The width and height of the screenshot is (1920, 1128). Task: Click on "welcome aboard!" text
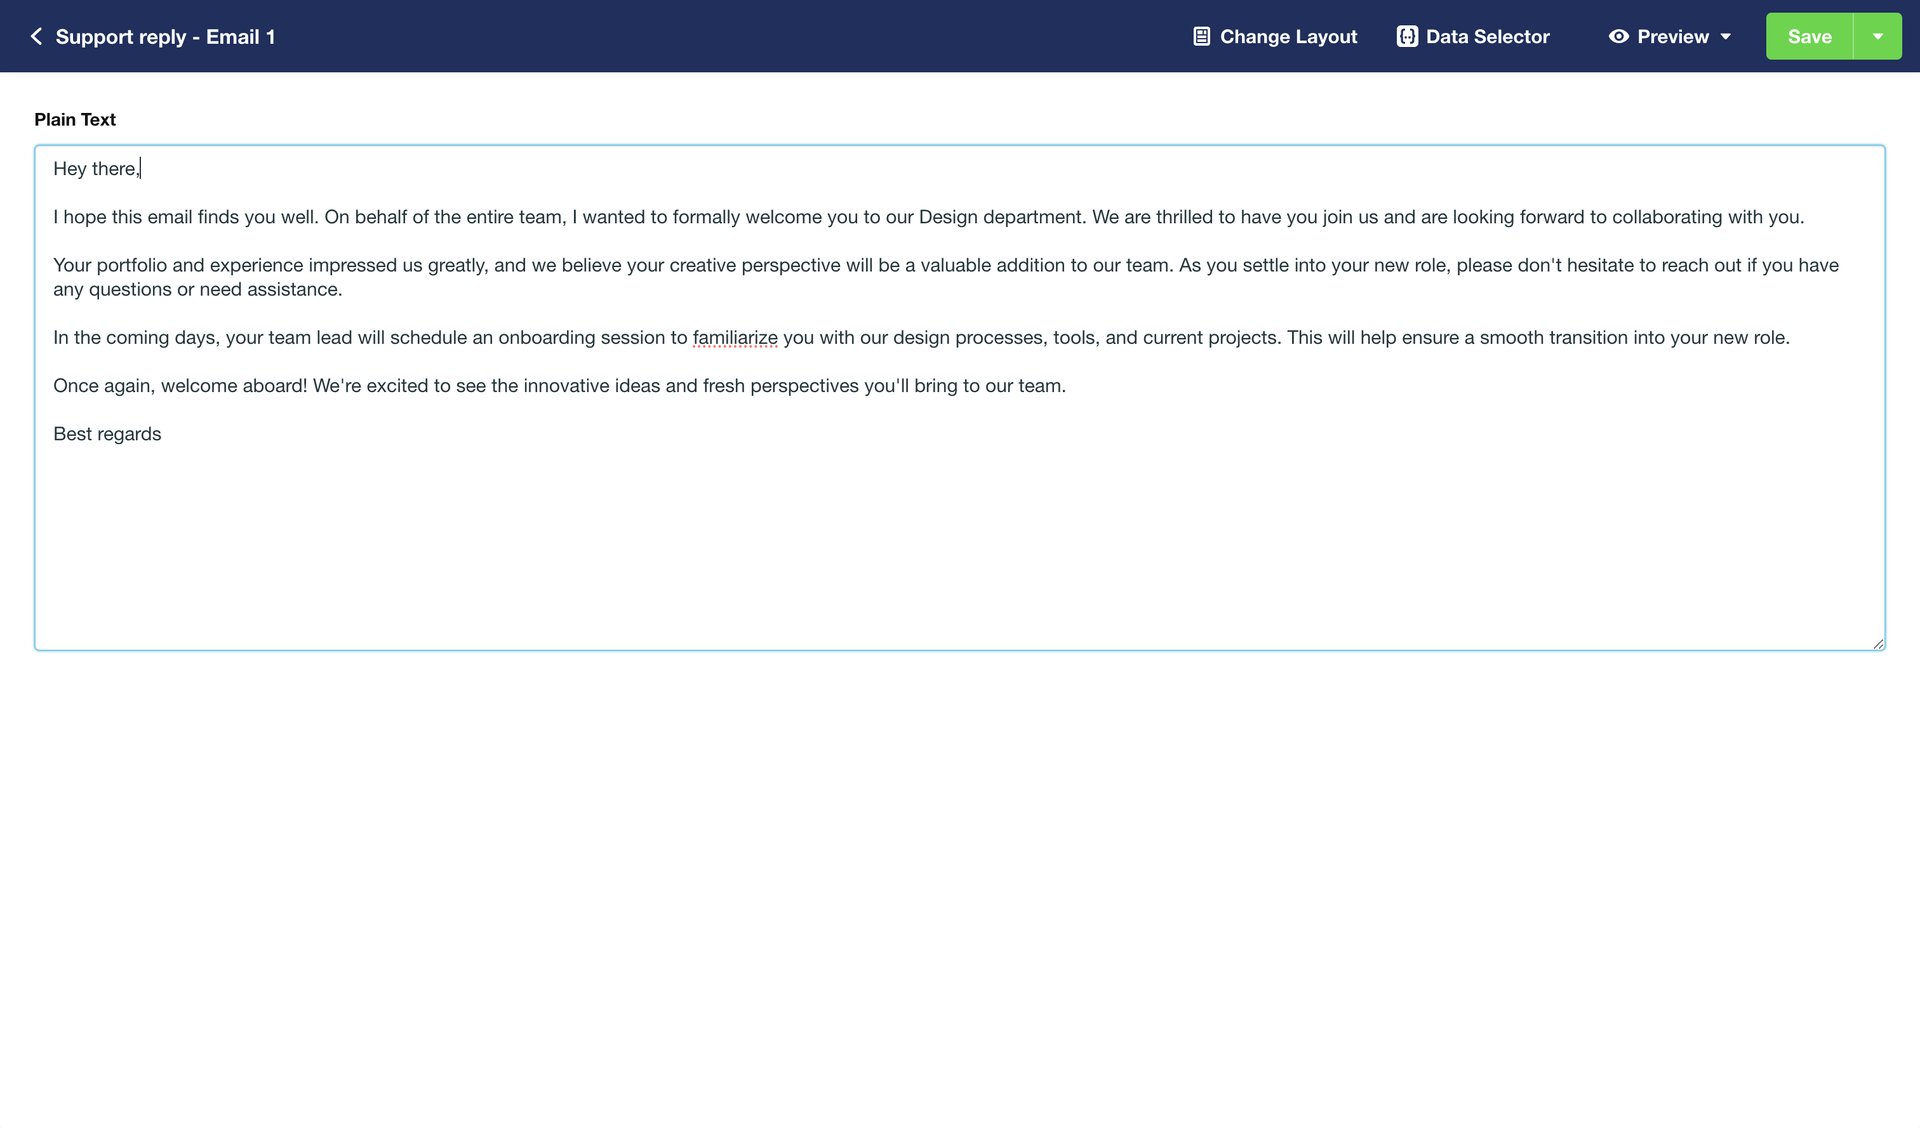click(233, 386)
